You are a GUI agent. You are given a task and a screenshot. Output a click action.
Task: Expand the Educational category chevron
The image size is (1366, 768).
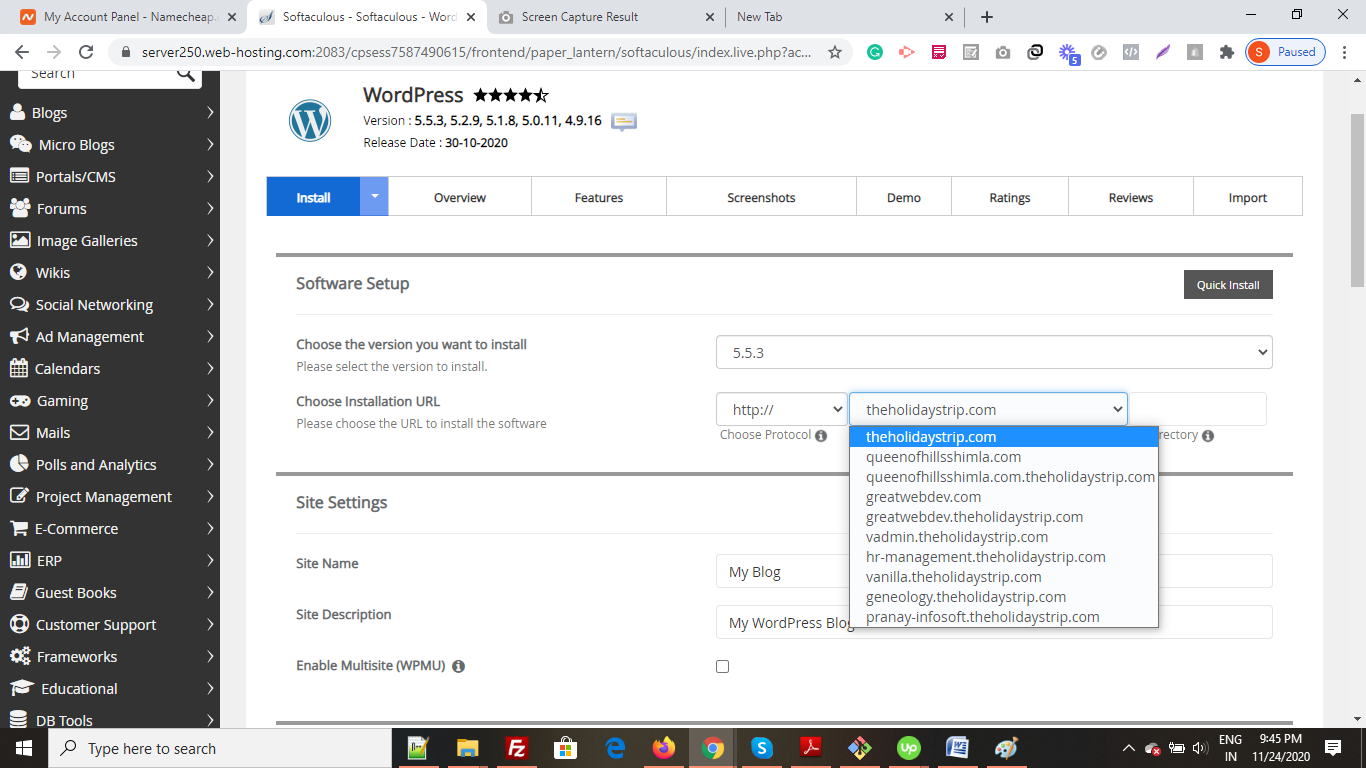click(210, 689)
